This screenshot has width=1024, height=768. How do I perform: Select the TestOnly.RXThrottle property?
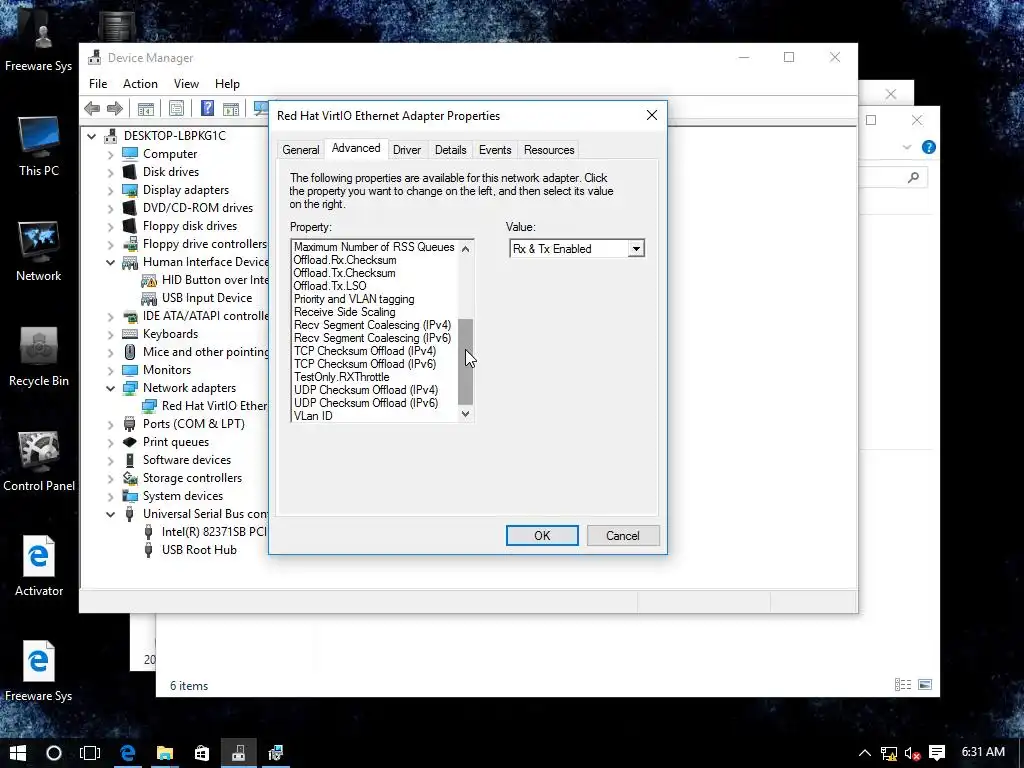point(342,377)
